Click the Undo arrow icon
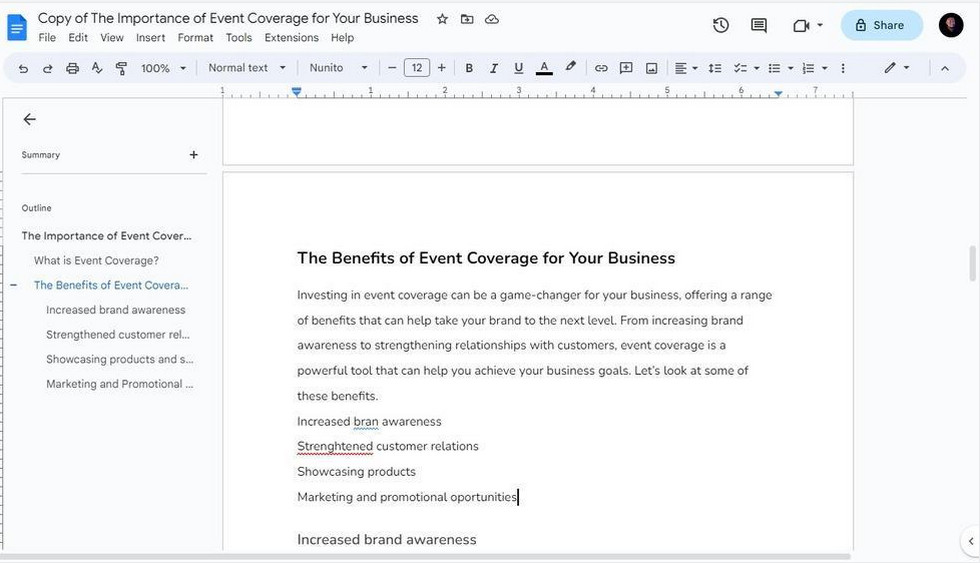This screenshot has width=980, height=563. click(x=23, y=68)
